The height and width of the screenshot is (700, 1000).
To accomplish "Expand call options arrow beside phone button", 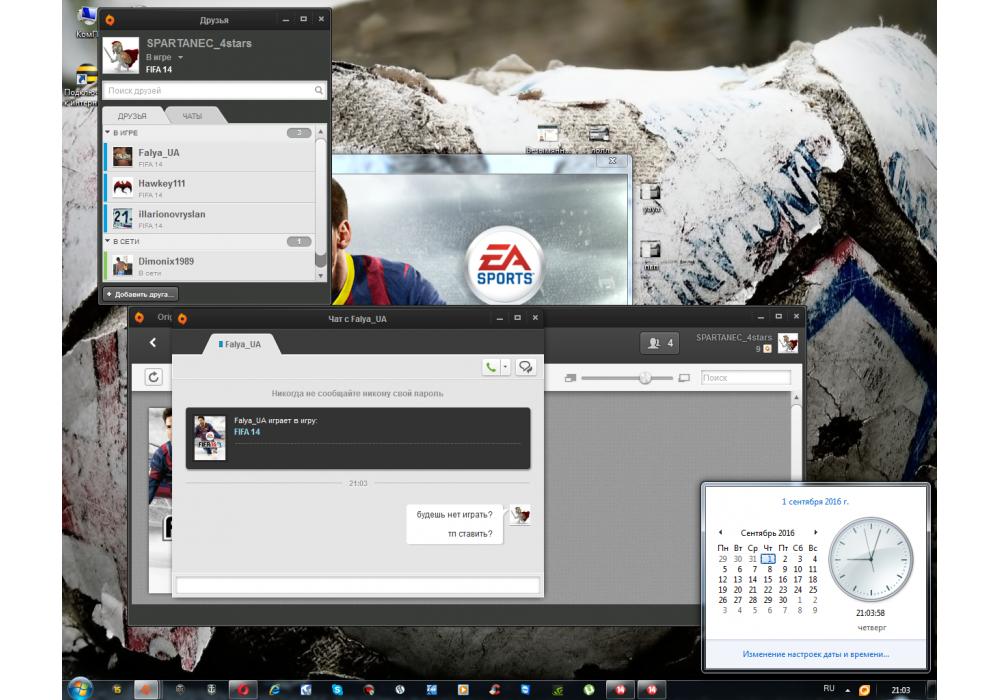I will [x=505, y=367].
